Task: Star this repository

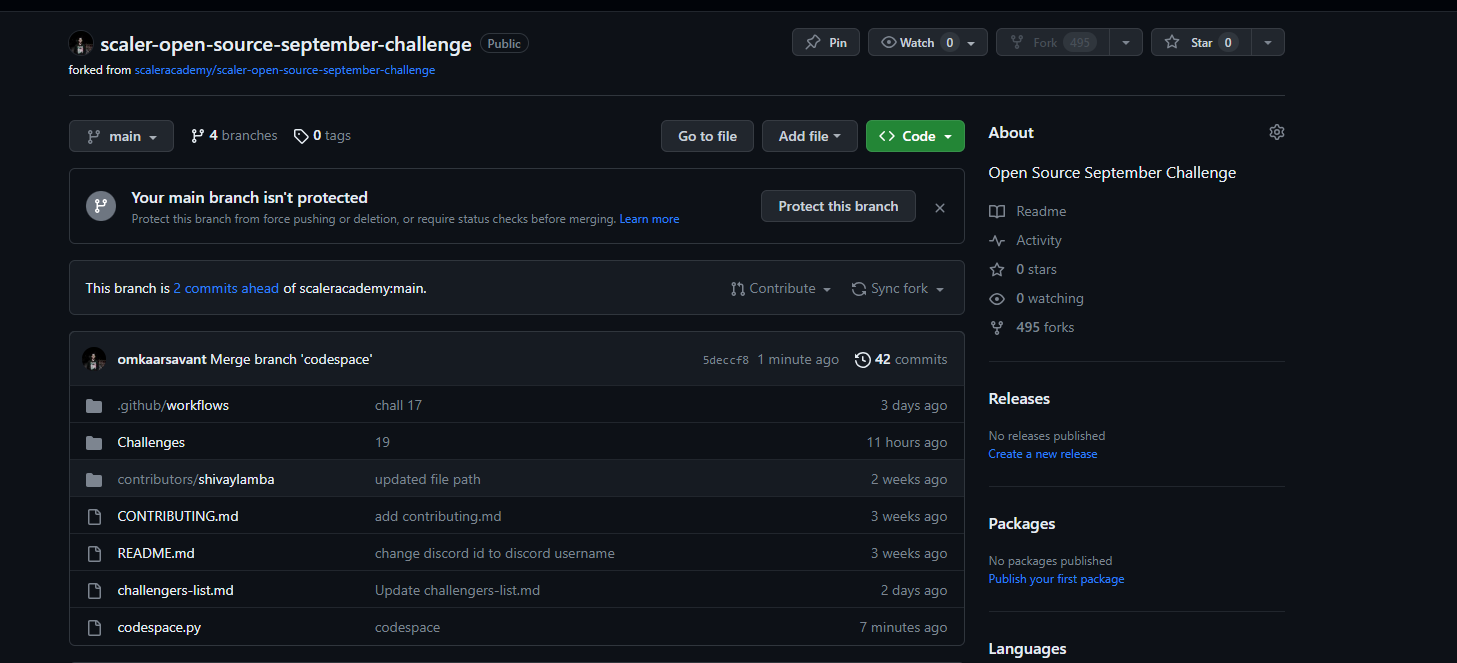Action: point(1200,42)
